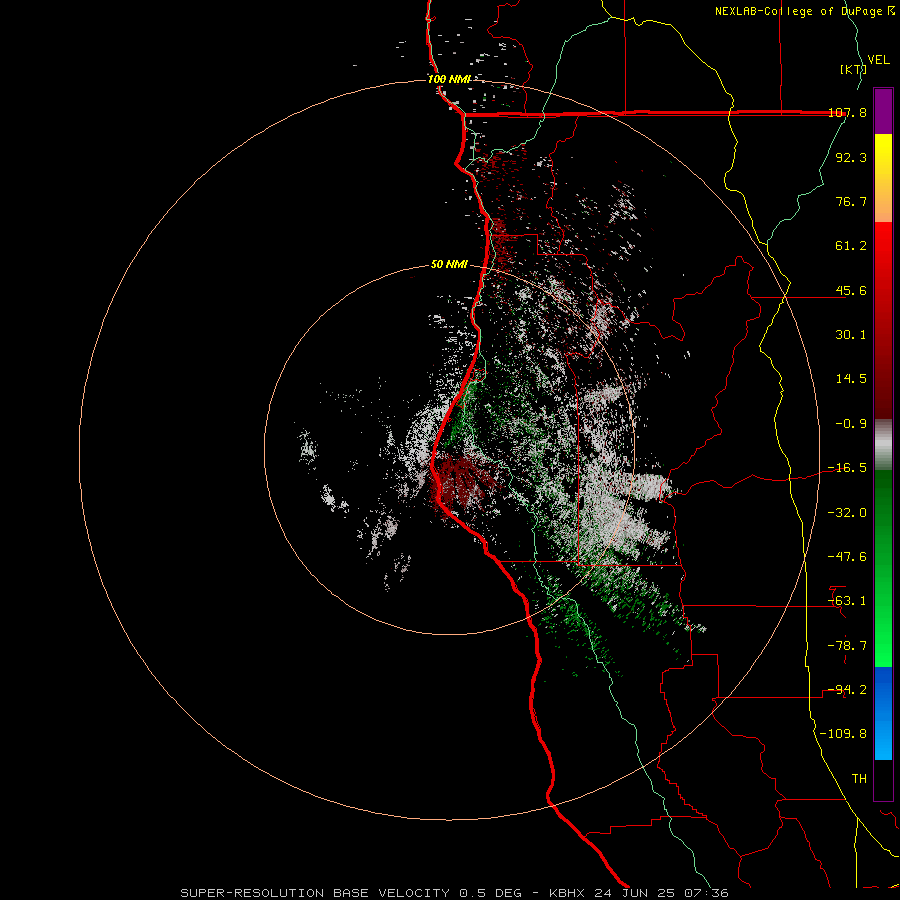Click the 100 NMI range ring label
The image size is (900, 900).
(449, 79)
